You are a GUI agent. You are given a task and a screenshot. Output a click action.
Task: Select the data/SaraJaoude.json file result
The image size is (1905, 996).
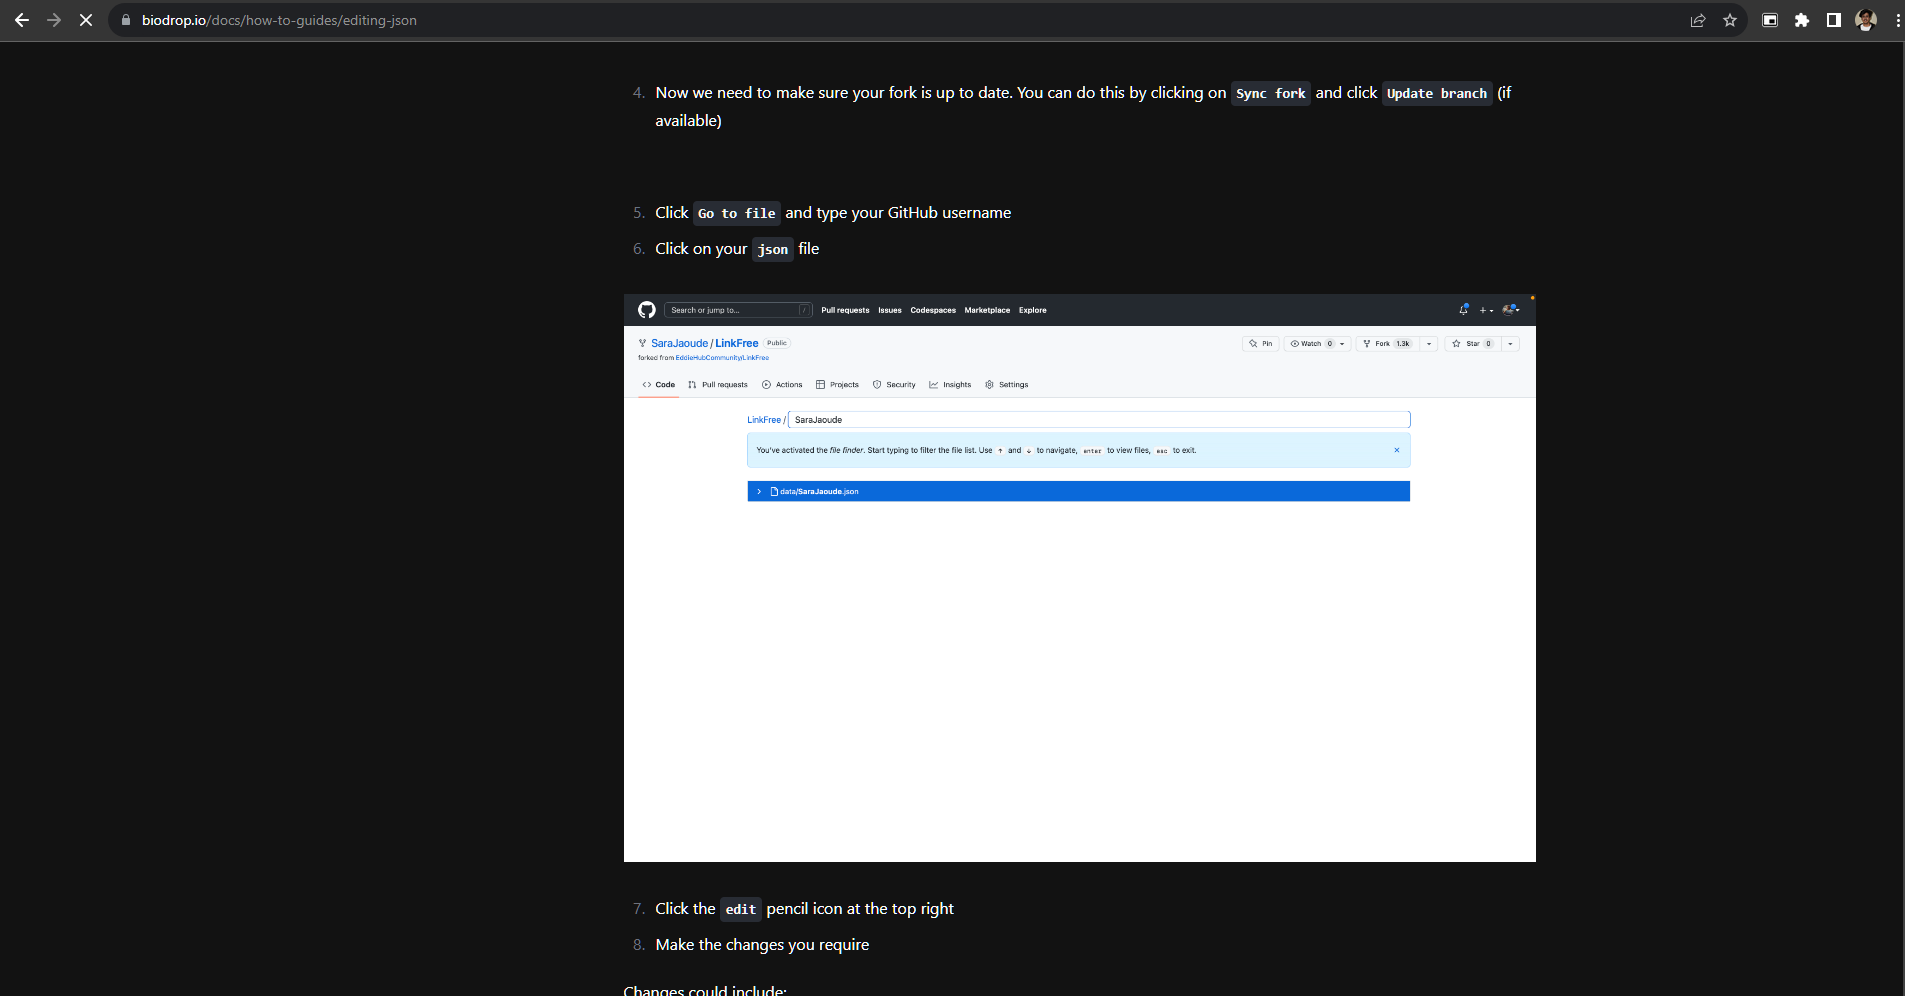pyautogui.click(x=819, y=491)
